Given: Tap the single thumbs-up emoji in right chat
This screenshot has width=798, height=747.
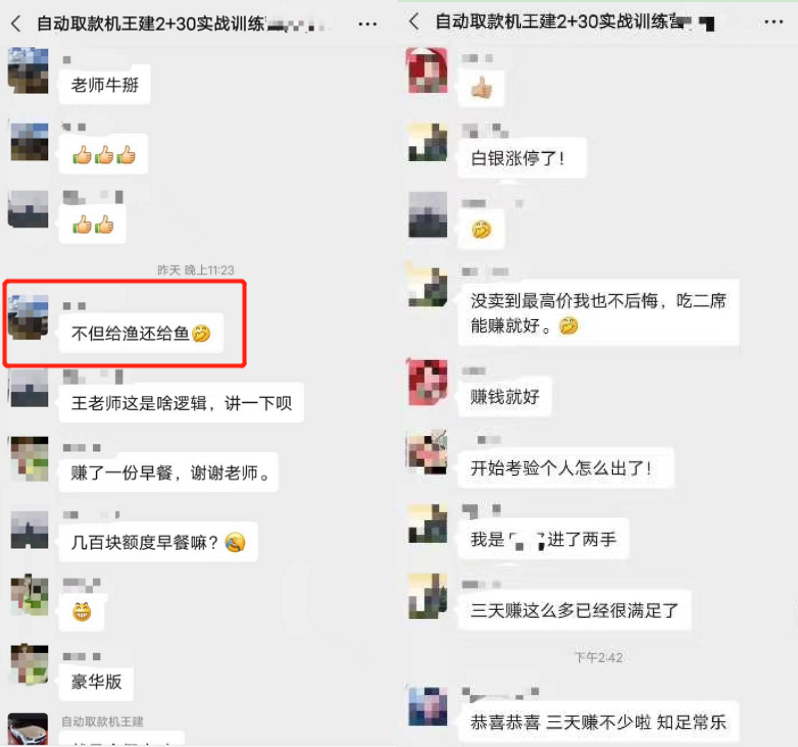Looking at the screenshot, I should pos(481,88).
